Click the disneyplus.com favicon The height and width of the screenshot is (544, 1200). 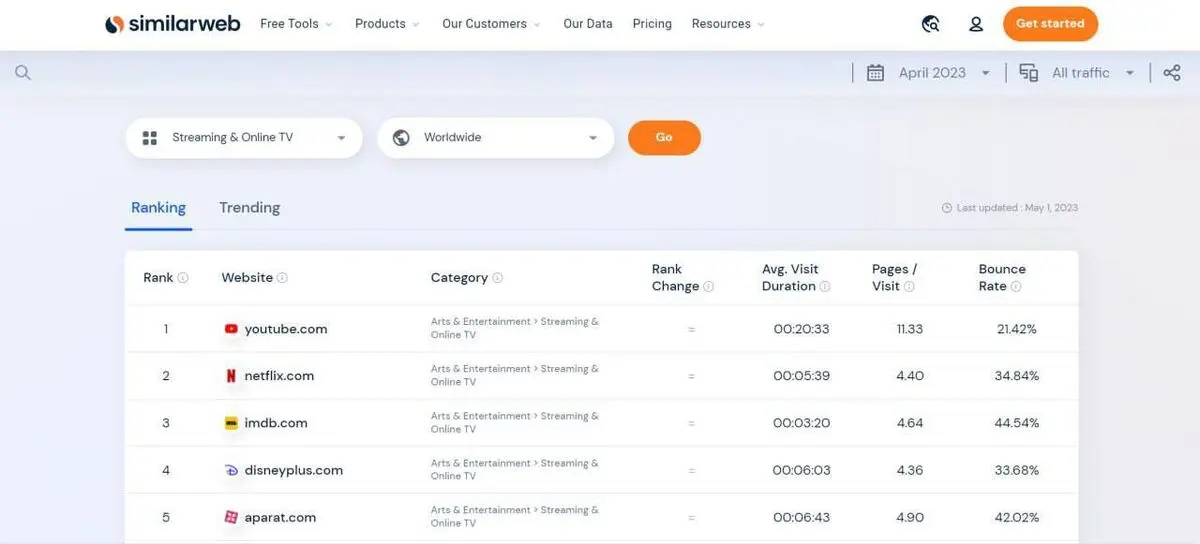pyautogui.click(x=231, y=470)
